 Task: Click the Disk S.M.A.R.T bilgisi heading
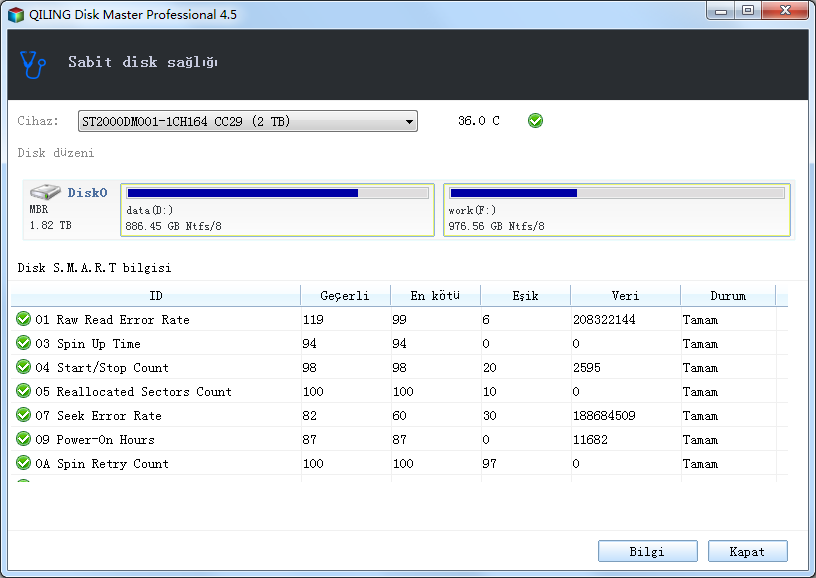[x=94, y=267]
